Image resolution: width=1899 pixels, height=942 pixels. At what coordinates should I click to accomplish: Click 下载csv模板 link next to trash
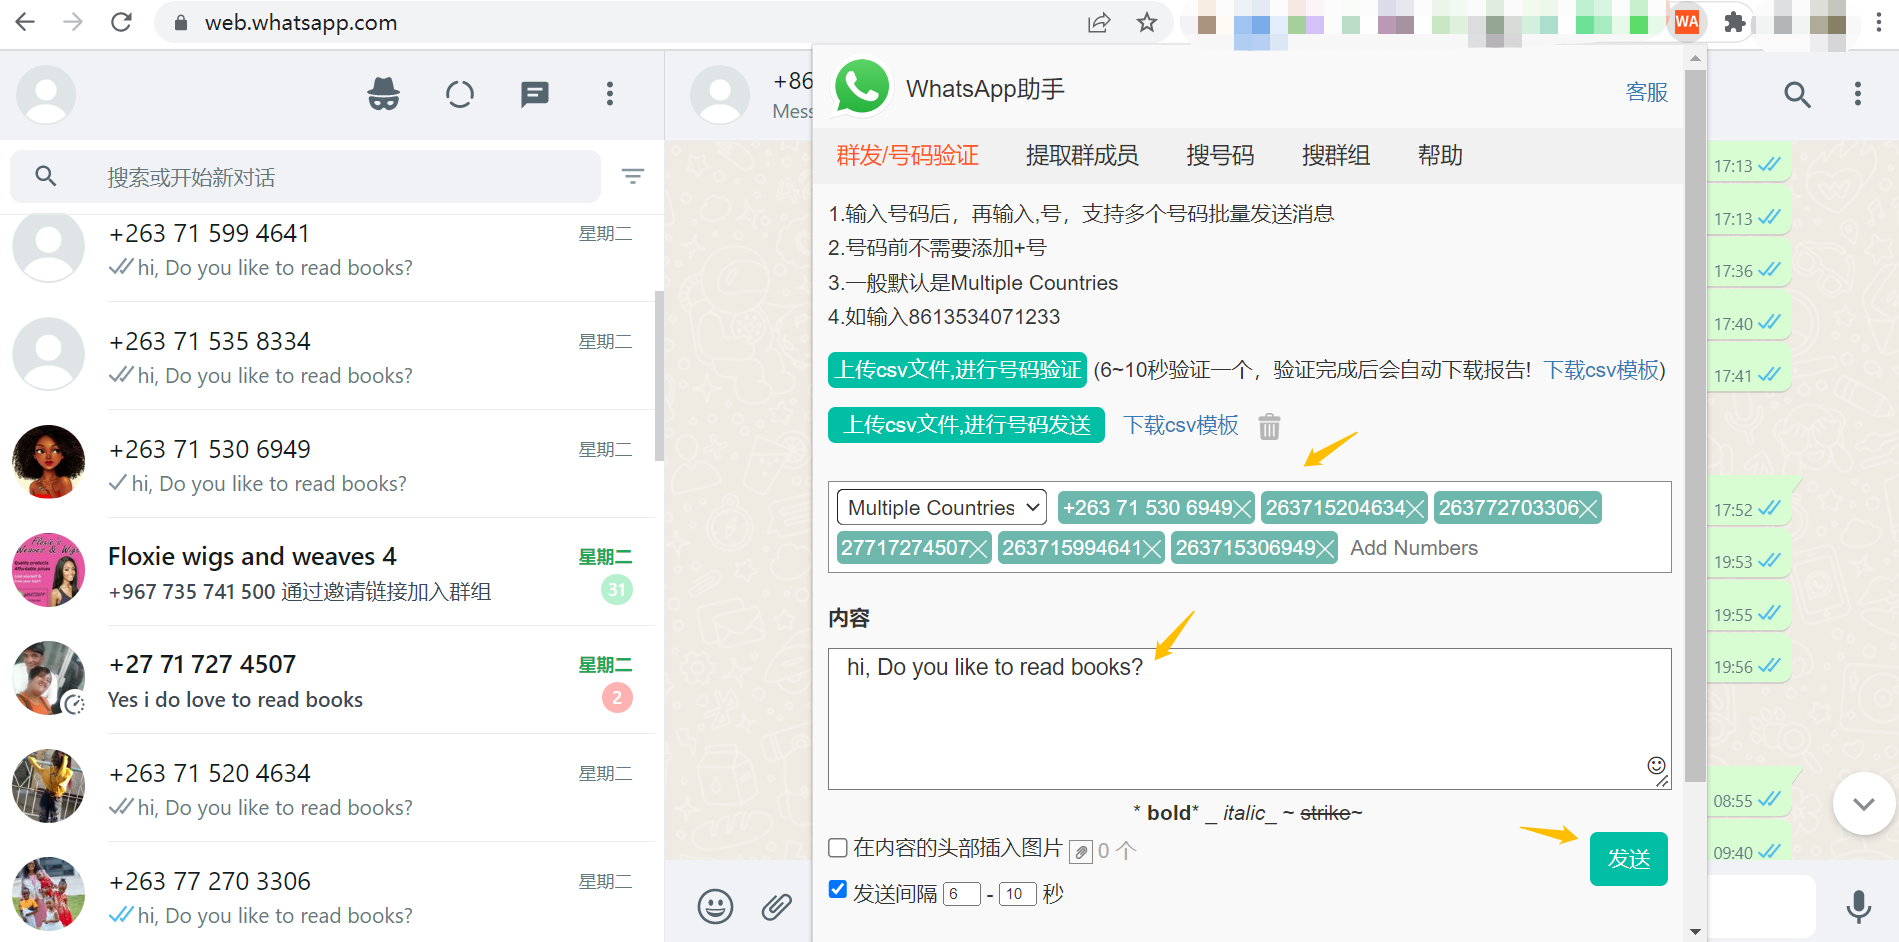(1181, 425)
